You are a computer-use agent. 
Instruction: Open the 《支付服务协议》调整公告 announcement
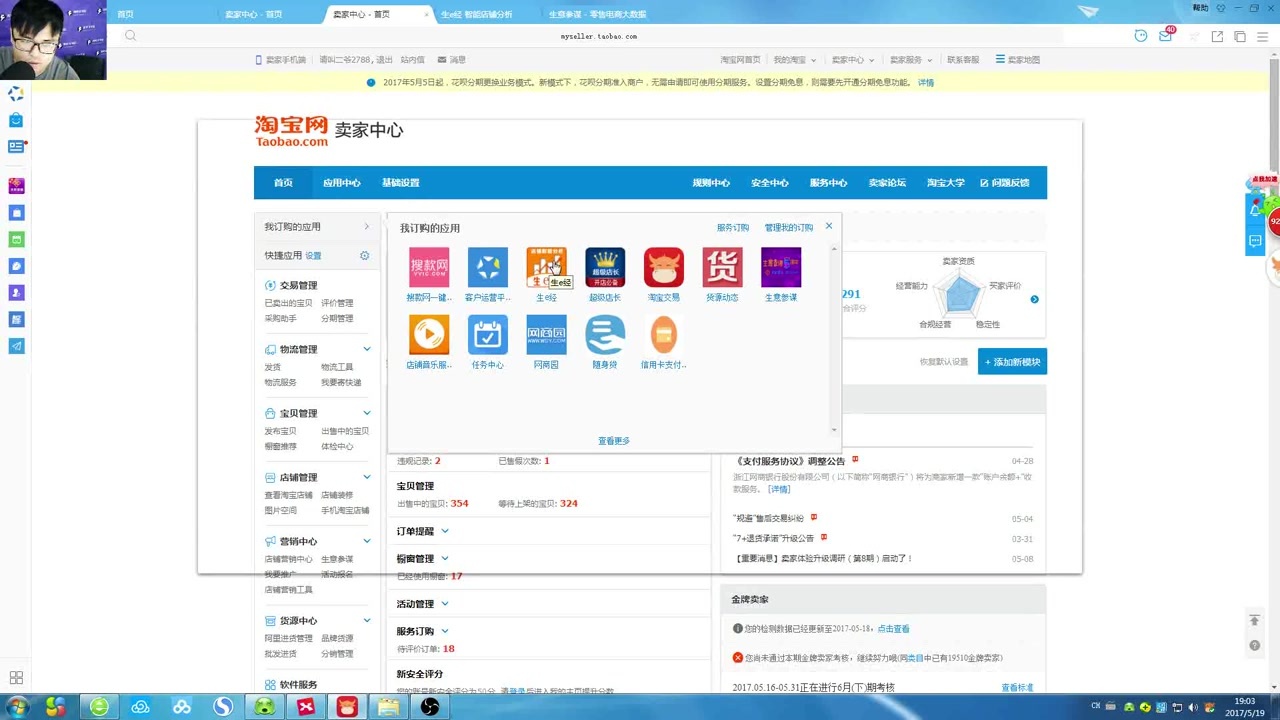coord(790,461)
